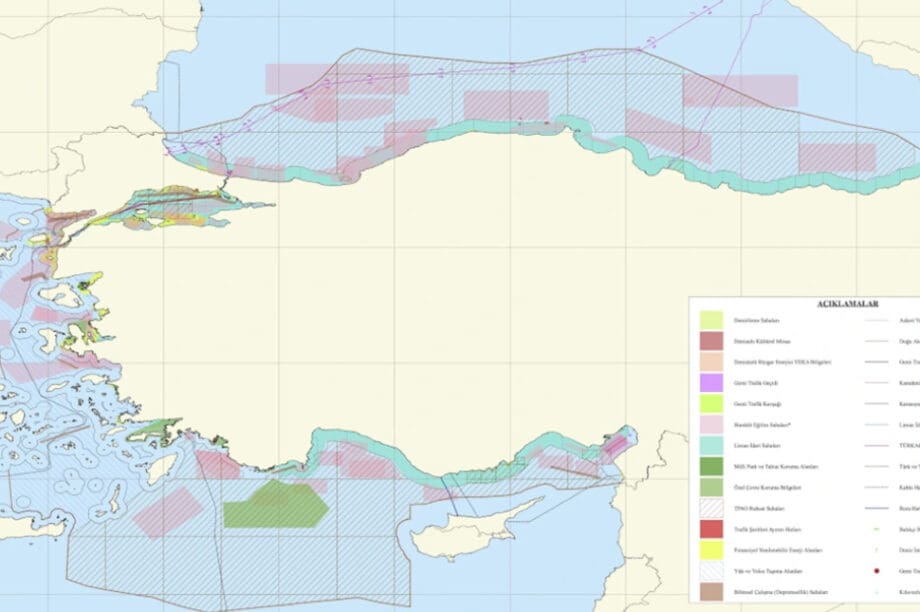The image size is (920, 612).
Task: Select the turquoise Liman İdari Sahaları swatch
Action: tap(711, 445)
